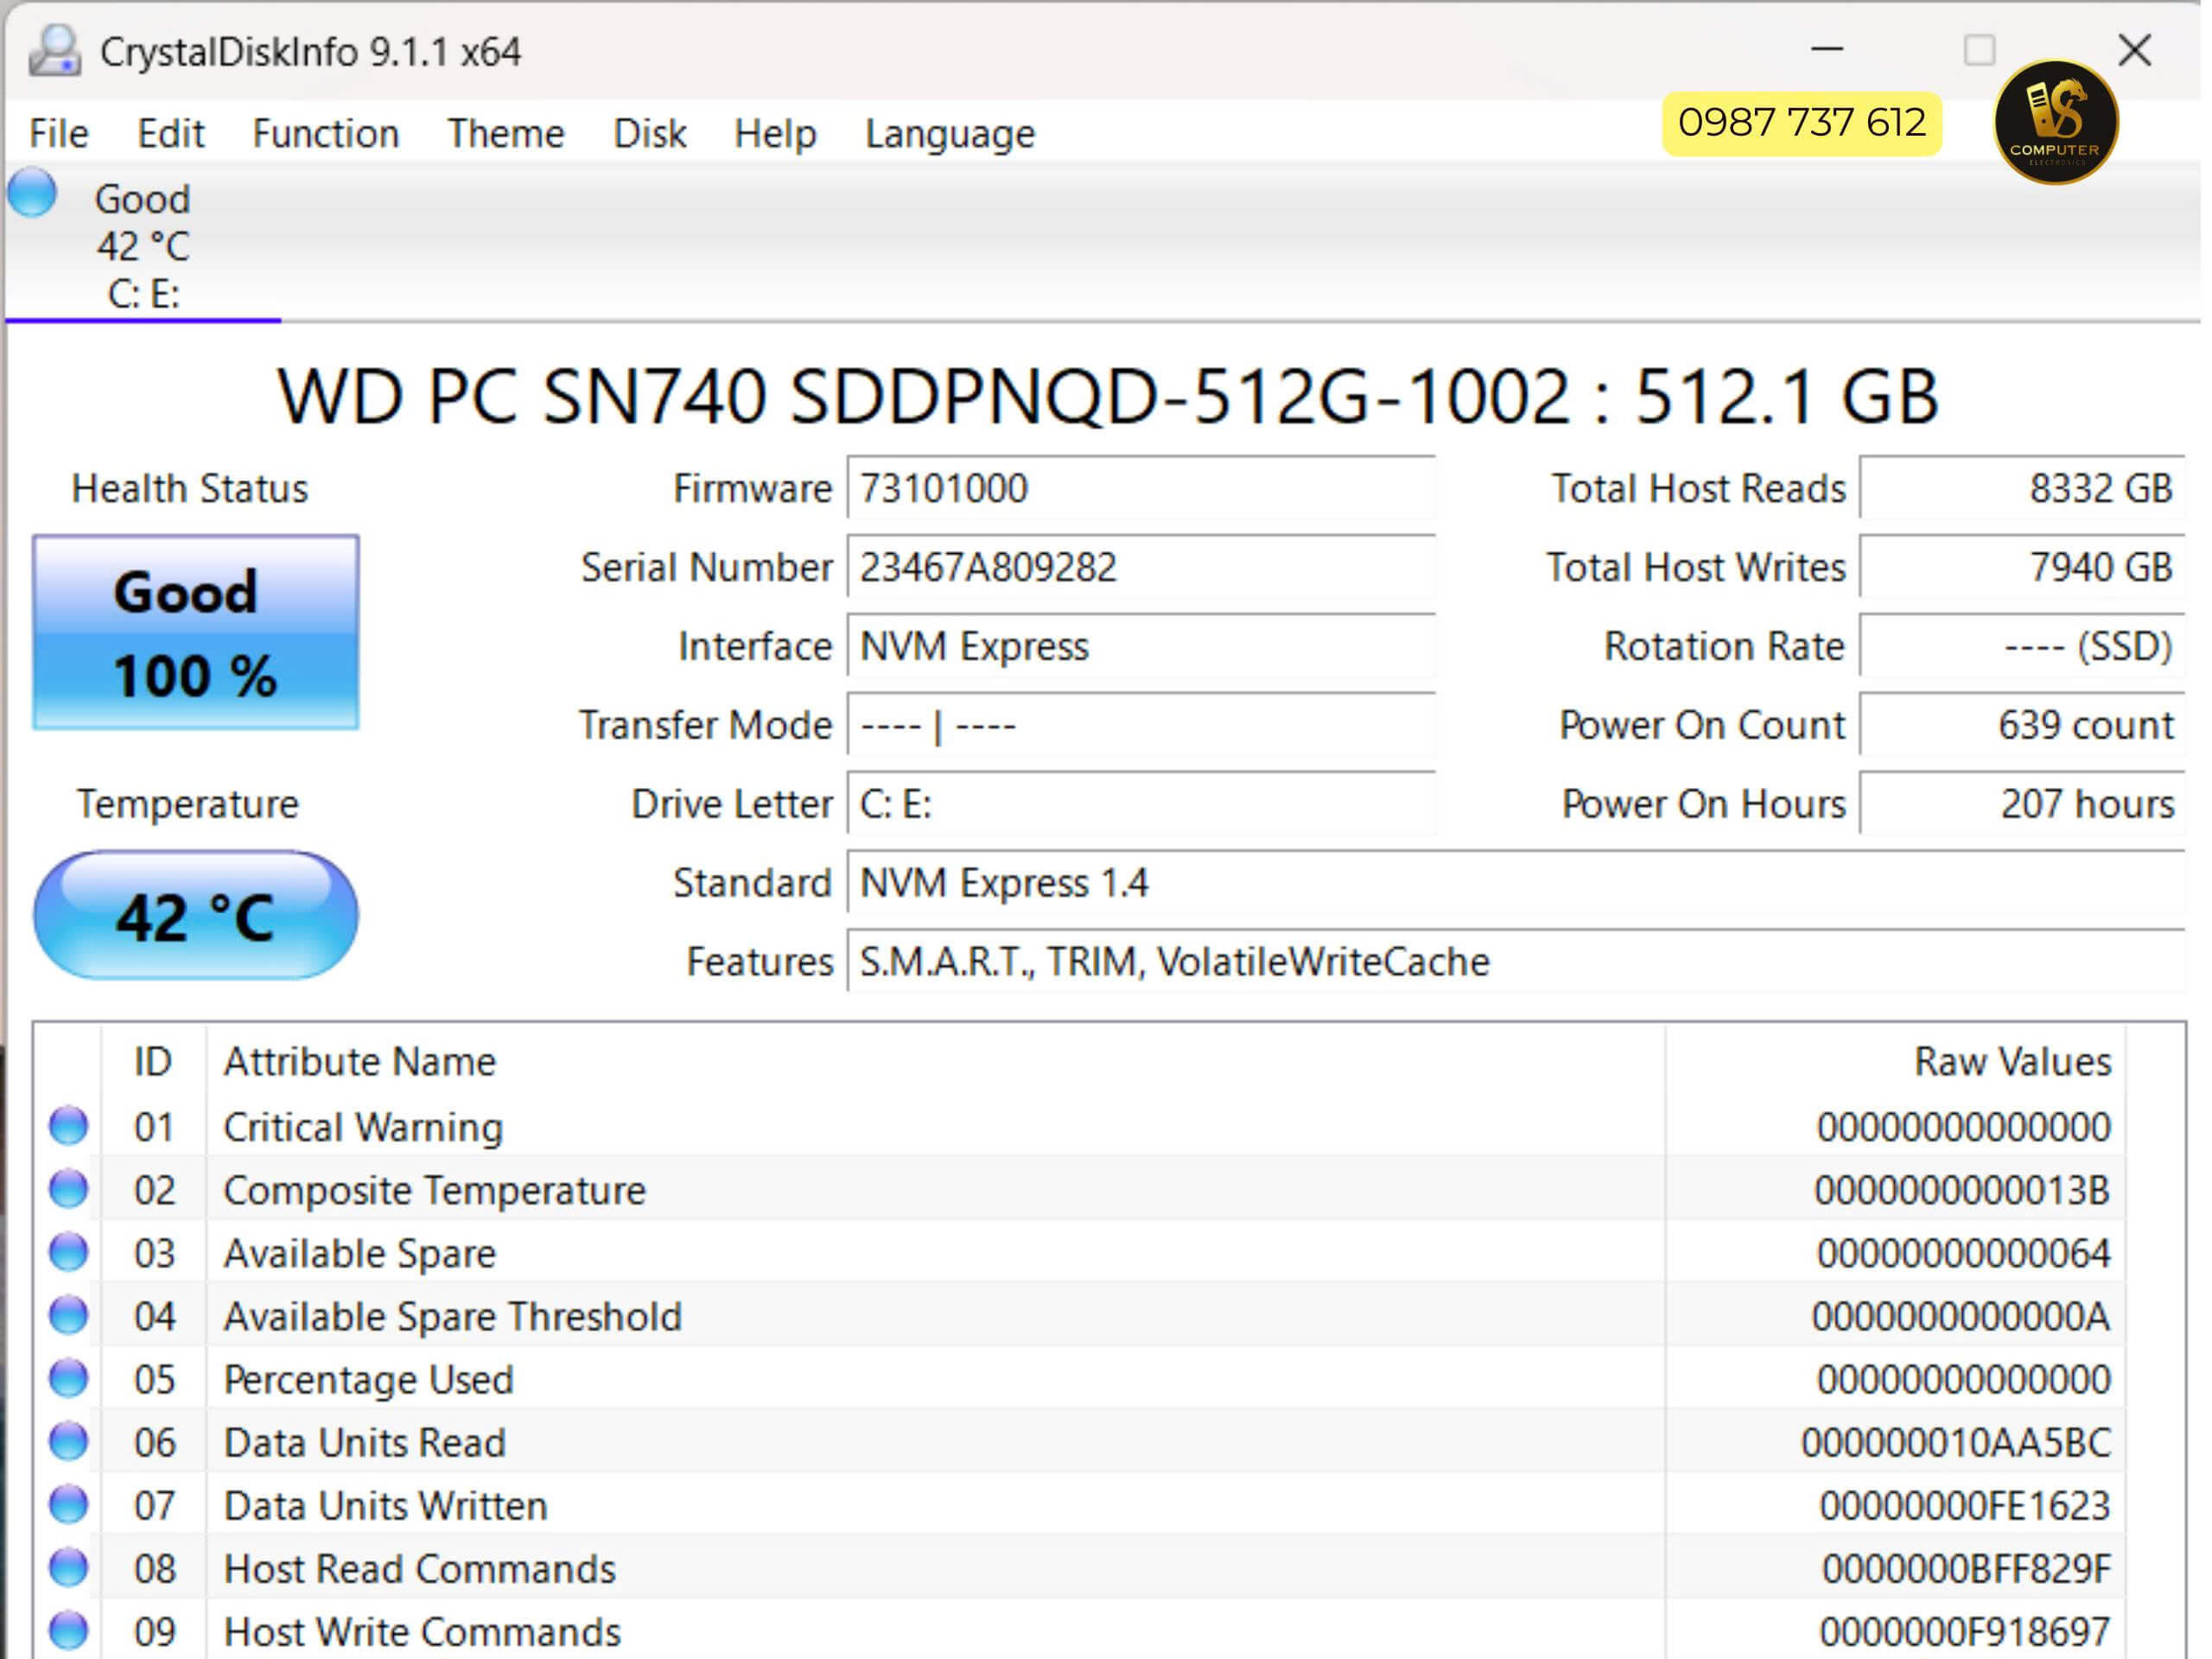Click the Health Status label

(189, 488)
